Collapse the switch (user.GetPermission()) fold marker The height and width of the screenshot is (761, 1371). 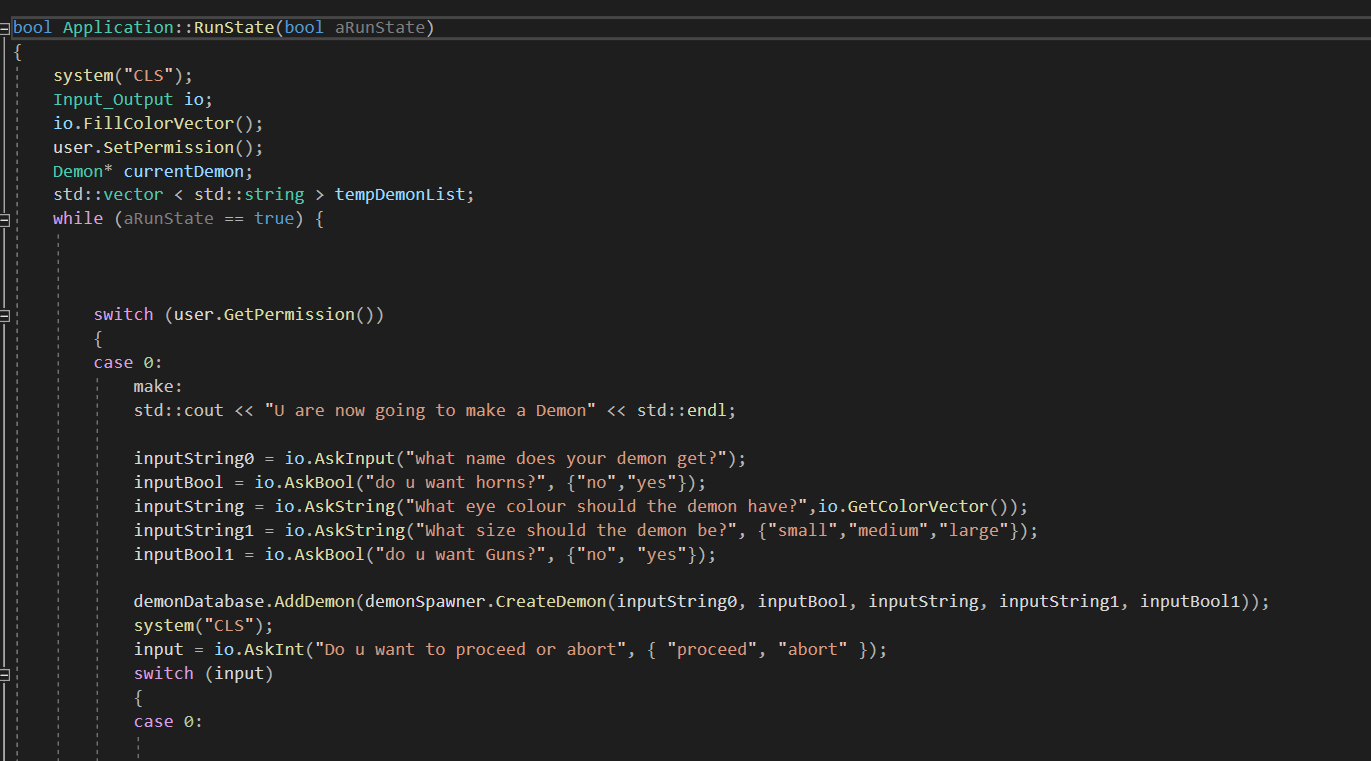5,315
